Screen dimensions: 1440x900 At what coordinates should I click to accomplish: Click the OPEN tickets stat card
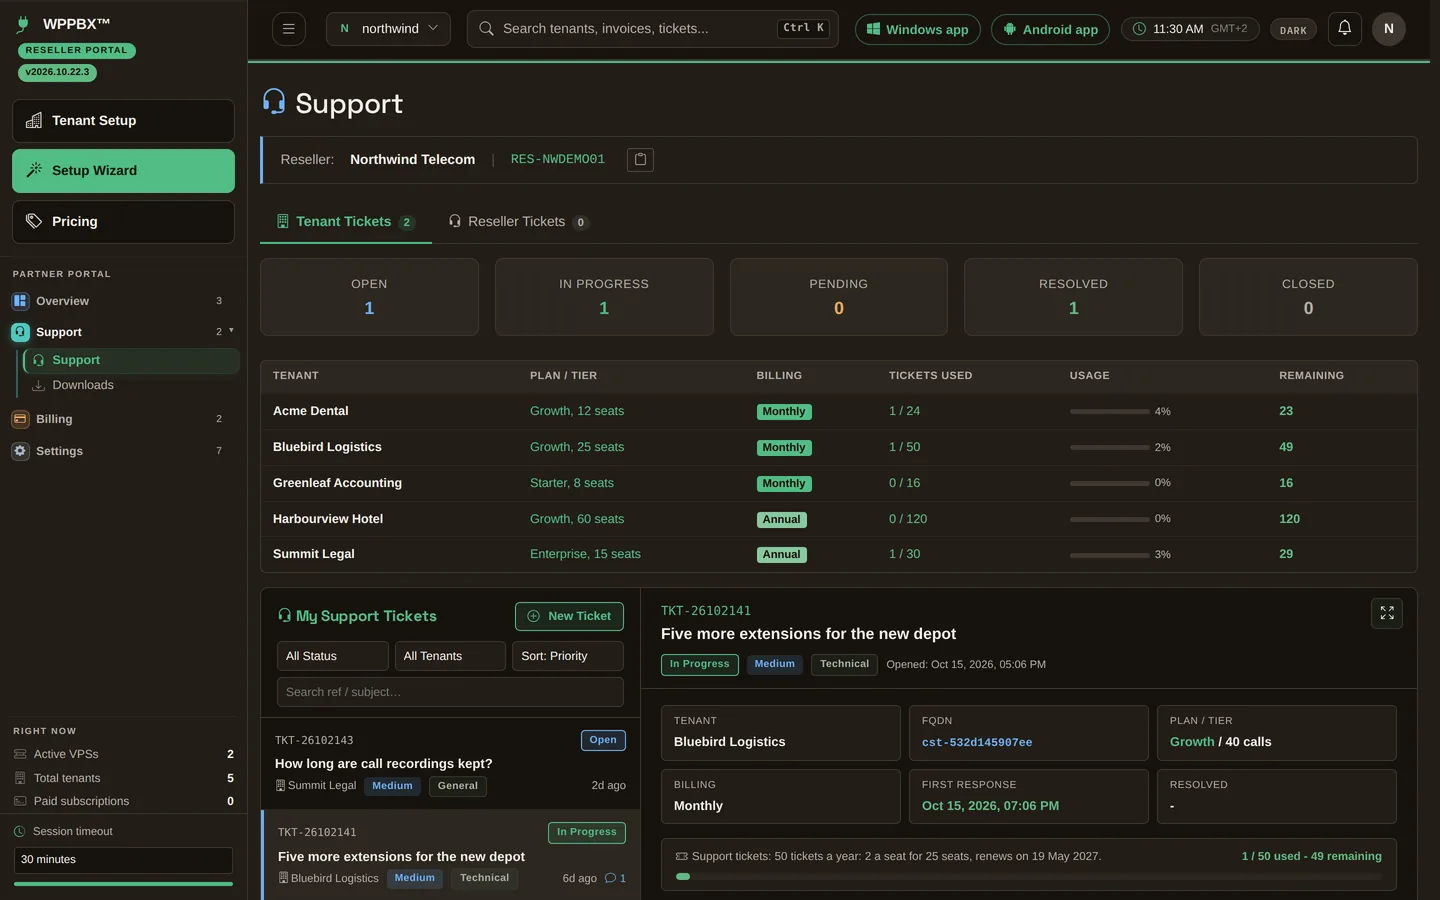[x=369, y=297]
